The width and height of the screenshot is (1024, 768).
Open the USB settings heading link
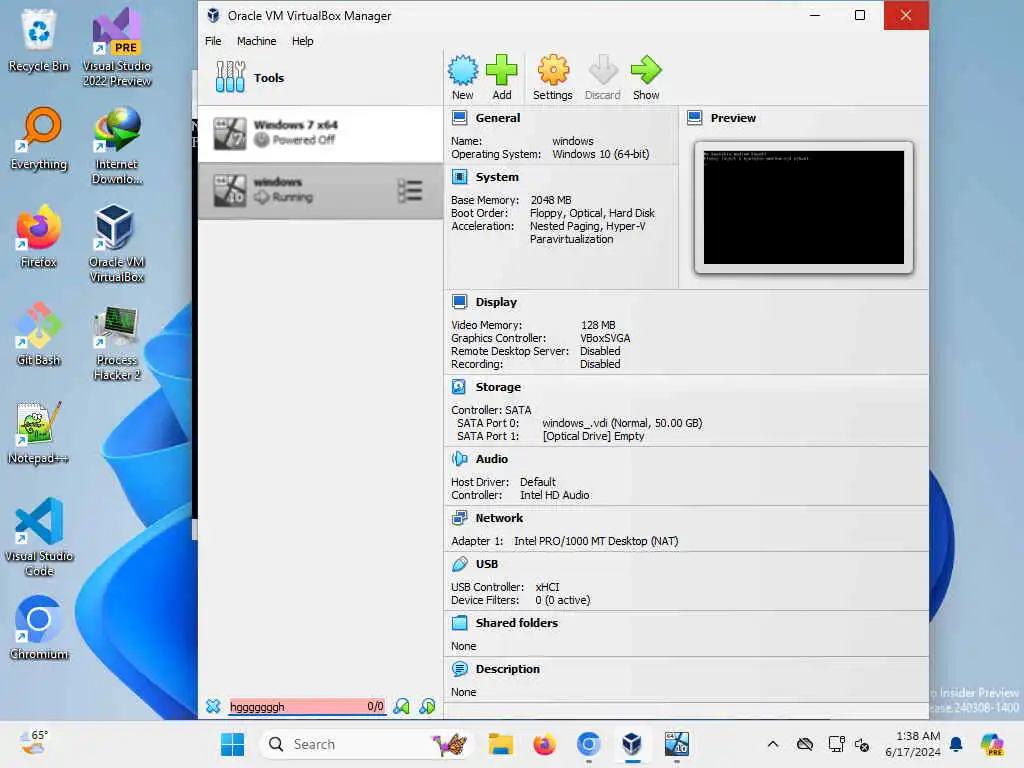tap(487, 564)
